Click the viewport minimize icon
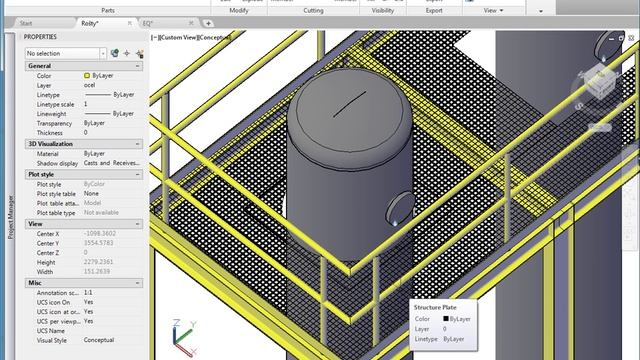 [x=611, y=38]
